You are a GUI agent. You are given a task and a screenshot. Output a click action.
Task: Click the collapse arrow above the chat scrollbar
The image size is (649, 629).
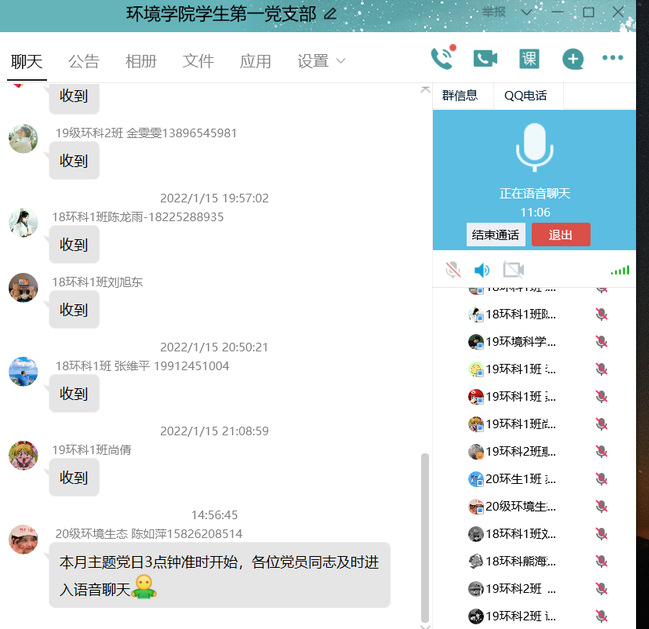click(425, 89)
